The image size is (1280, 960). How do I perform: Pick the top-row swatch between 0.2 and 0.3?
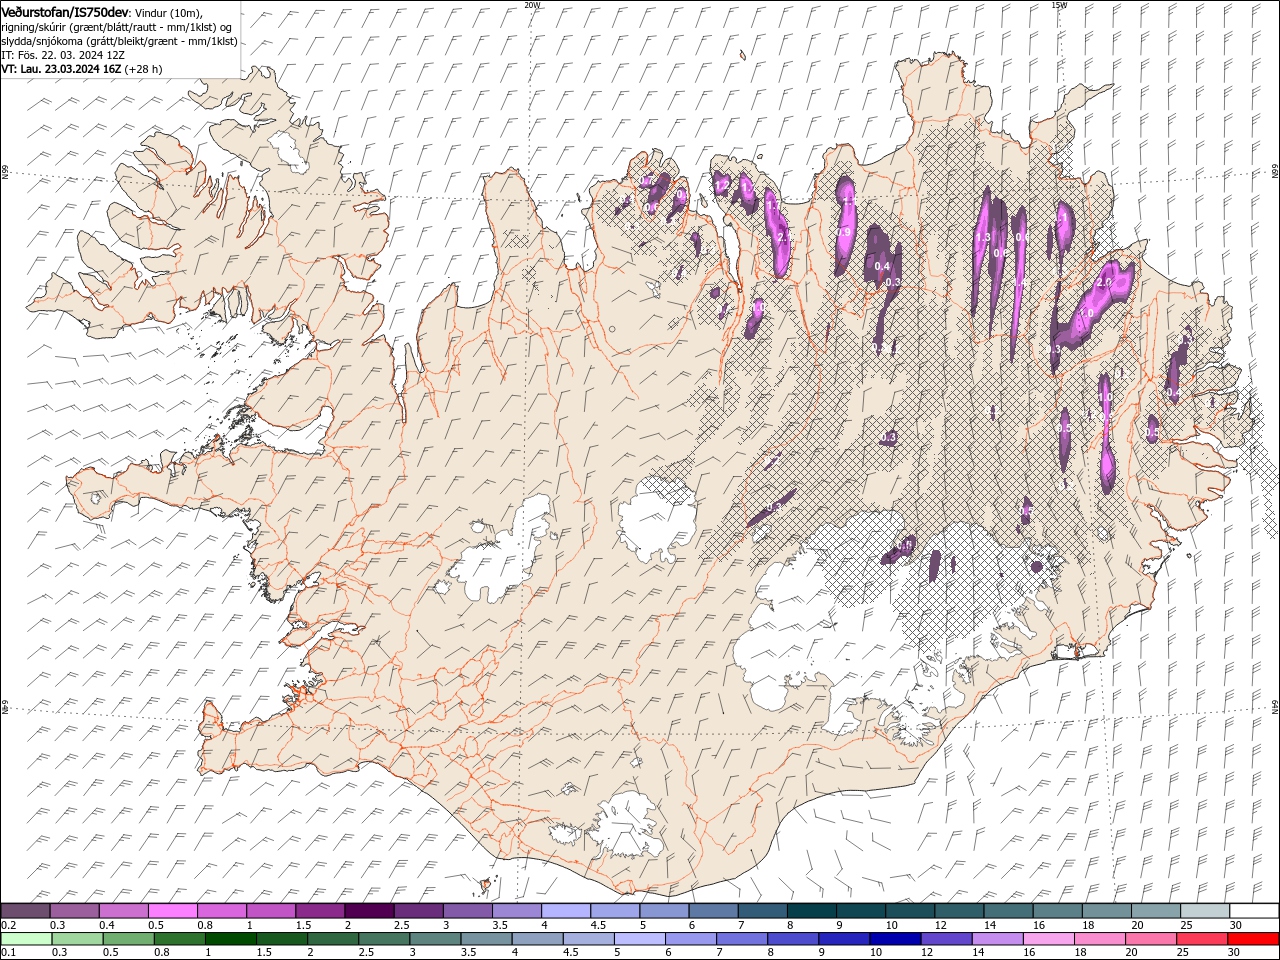(25, 911)
